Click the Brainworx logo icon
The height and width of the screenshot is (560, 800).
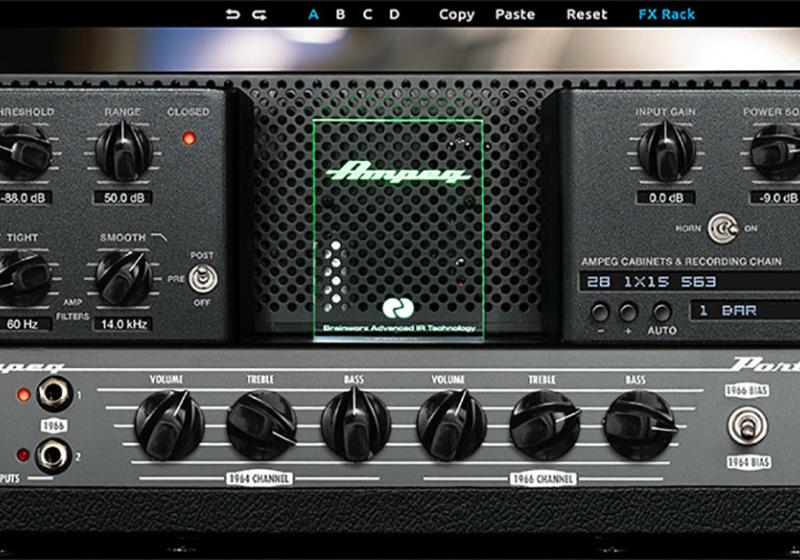click(398, 308)
